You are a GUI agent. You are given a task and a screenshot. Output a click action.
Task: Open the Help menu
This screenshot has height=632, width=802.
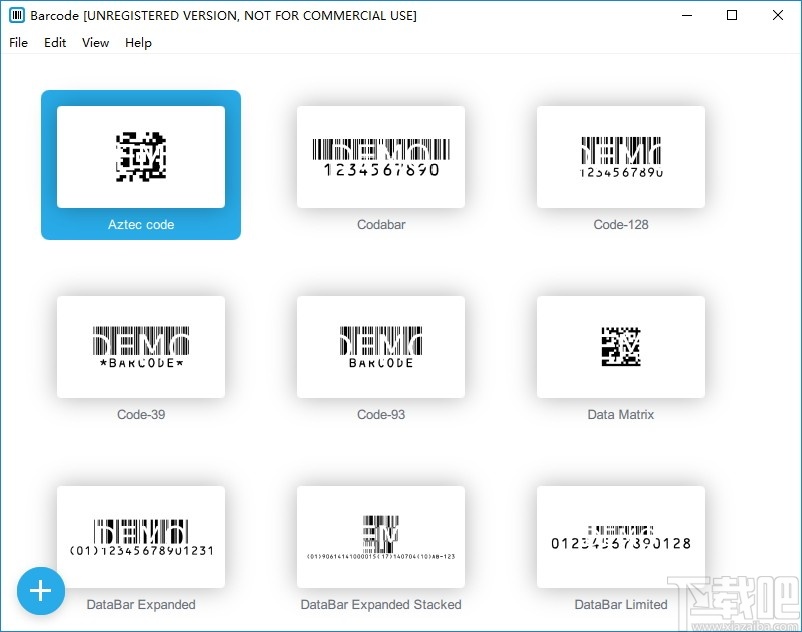[x=138, y=42]
